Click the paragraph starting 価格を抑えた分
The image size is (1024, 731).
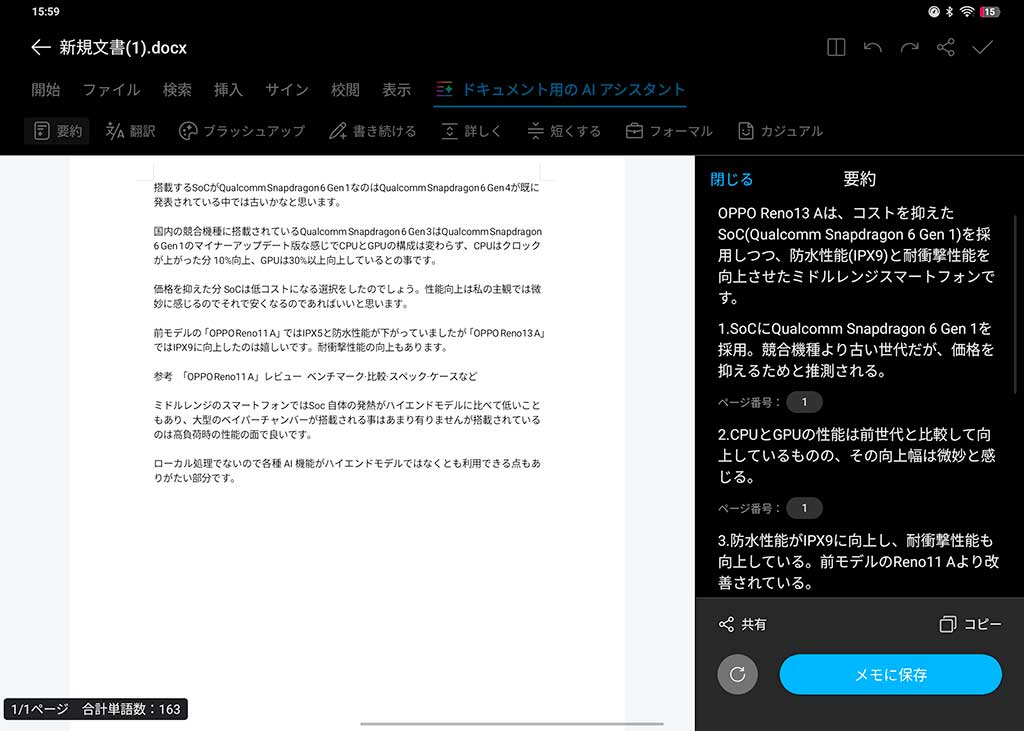tap(347, 296)
